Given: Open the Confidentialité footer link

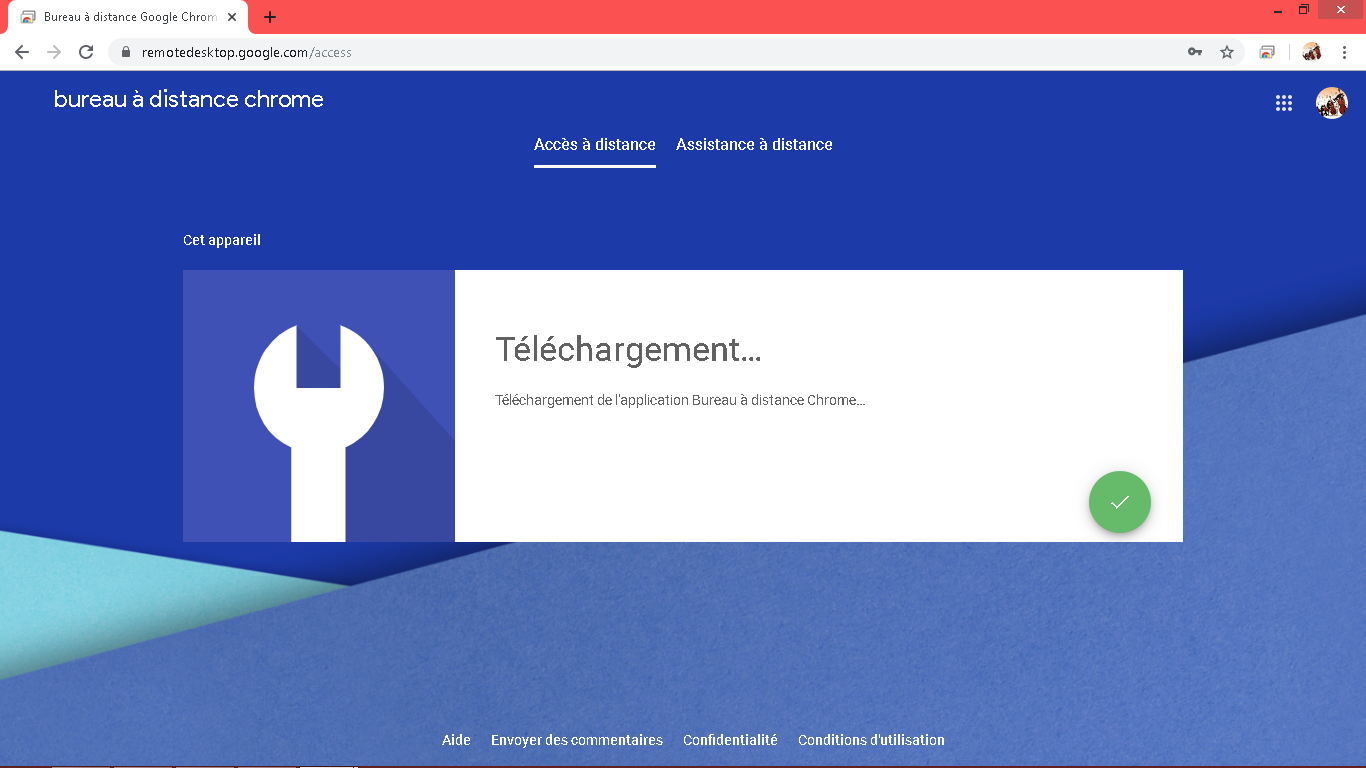Looking at the screenshot, I should point(730,740).
